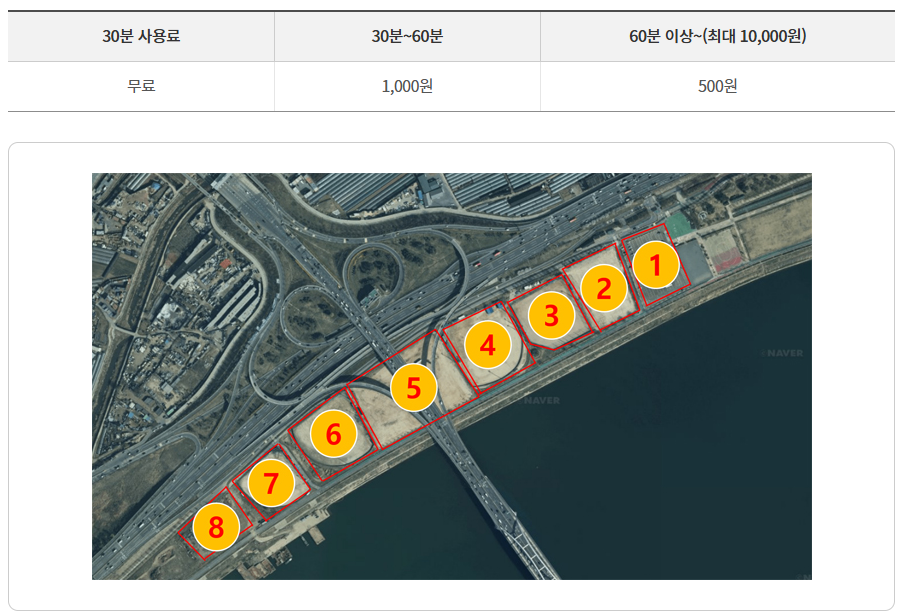Screen dimensions: 902x614
Task: Click parking zone marker number 5
Action: [x=414, y=387]
